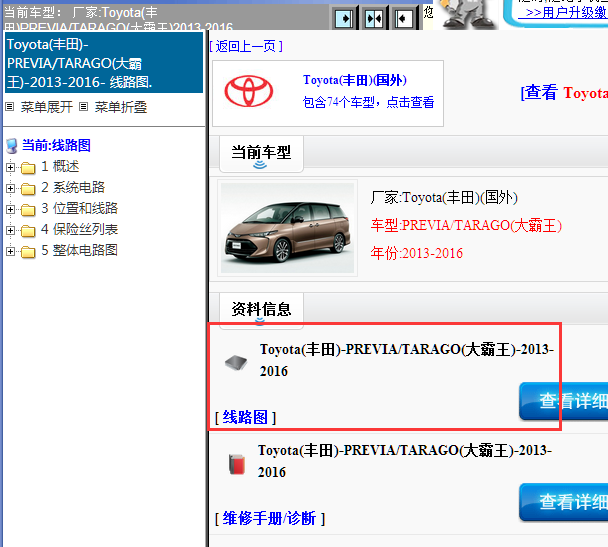608x547 pixels.
Task: Open the [线路图] category link
Action: pyautogui.click(x=245, y=418)
